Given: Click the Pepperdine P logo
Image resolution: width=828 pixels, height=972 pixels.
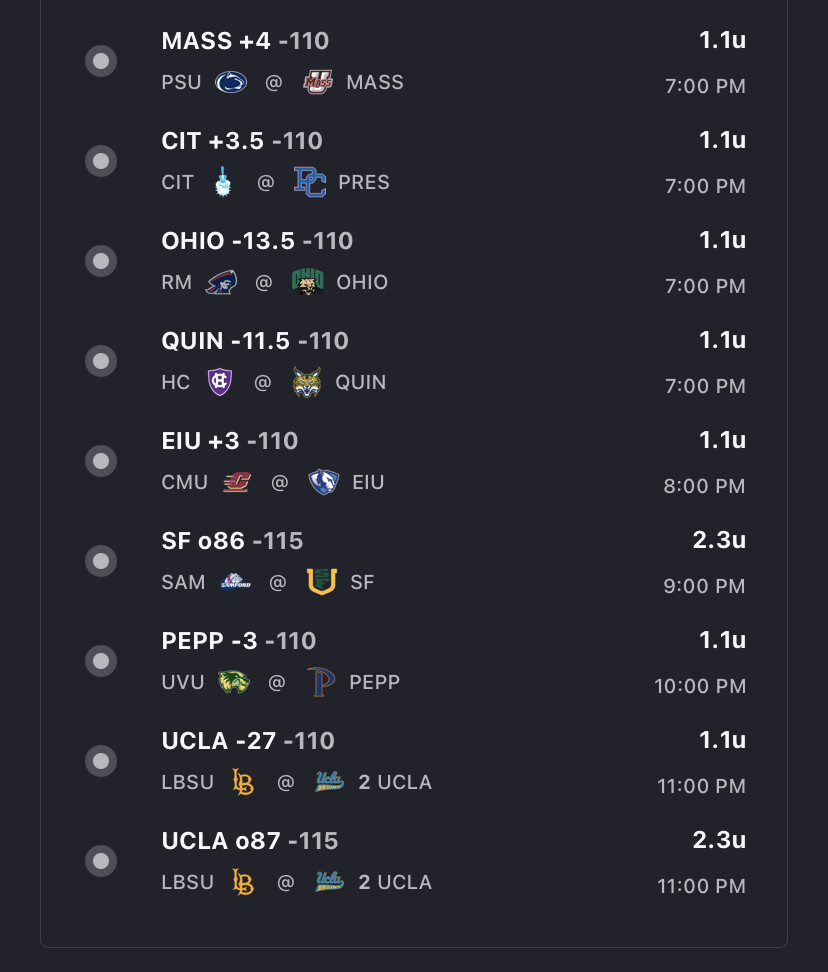Looking at the screenshot, I should [321, 682].
